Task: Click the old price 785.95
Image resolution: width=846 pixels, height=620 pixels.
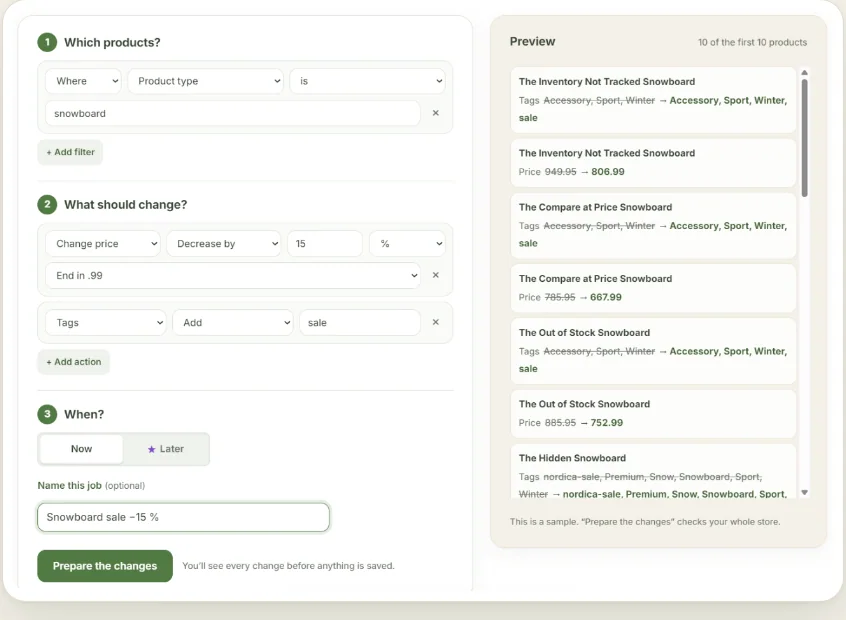Action: (560, 297)
